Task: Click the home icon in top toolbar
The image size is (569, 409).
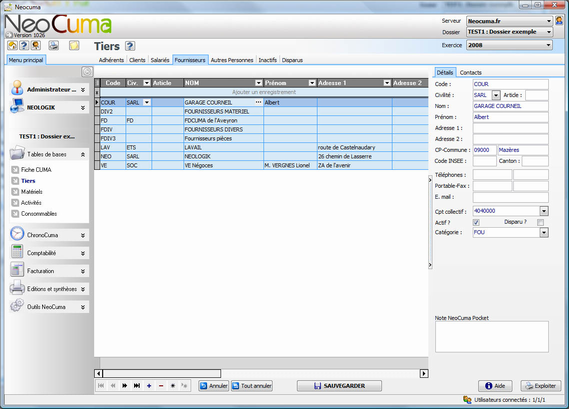Action: pyautogui.click(x=12, y=45)
